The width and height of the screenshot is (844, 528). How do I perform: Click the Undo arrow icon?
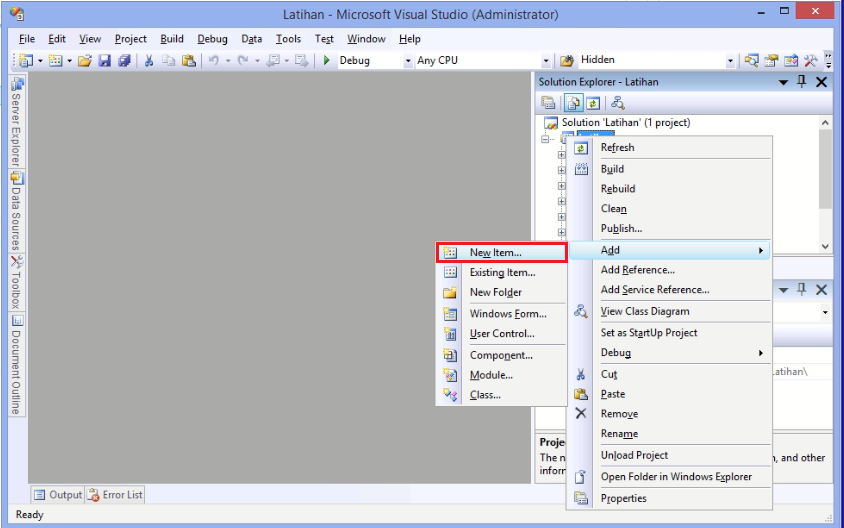pos(214,60)
